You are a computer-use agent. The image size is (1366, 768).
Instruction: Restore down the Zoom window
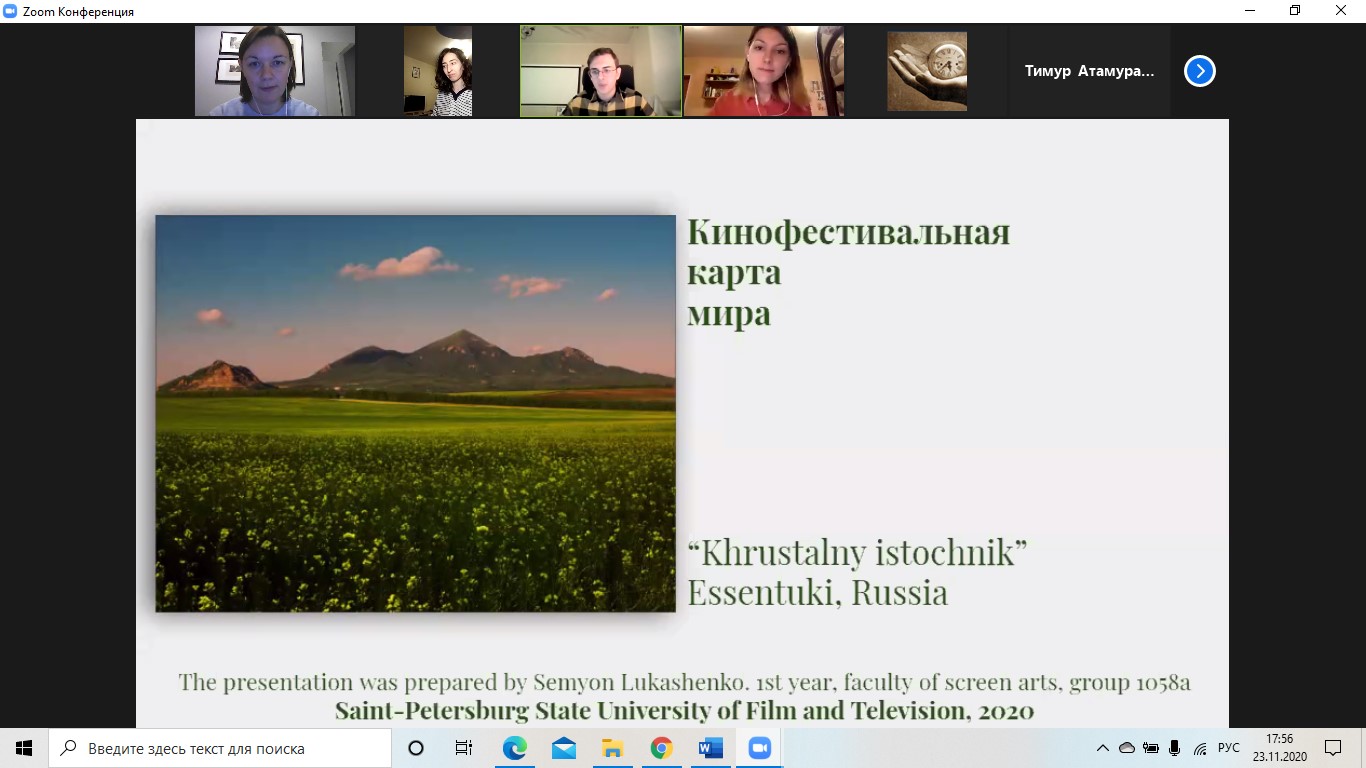click(x=1295, y=11)
